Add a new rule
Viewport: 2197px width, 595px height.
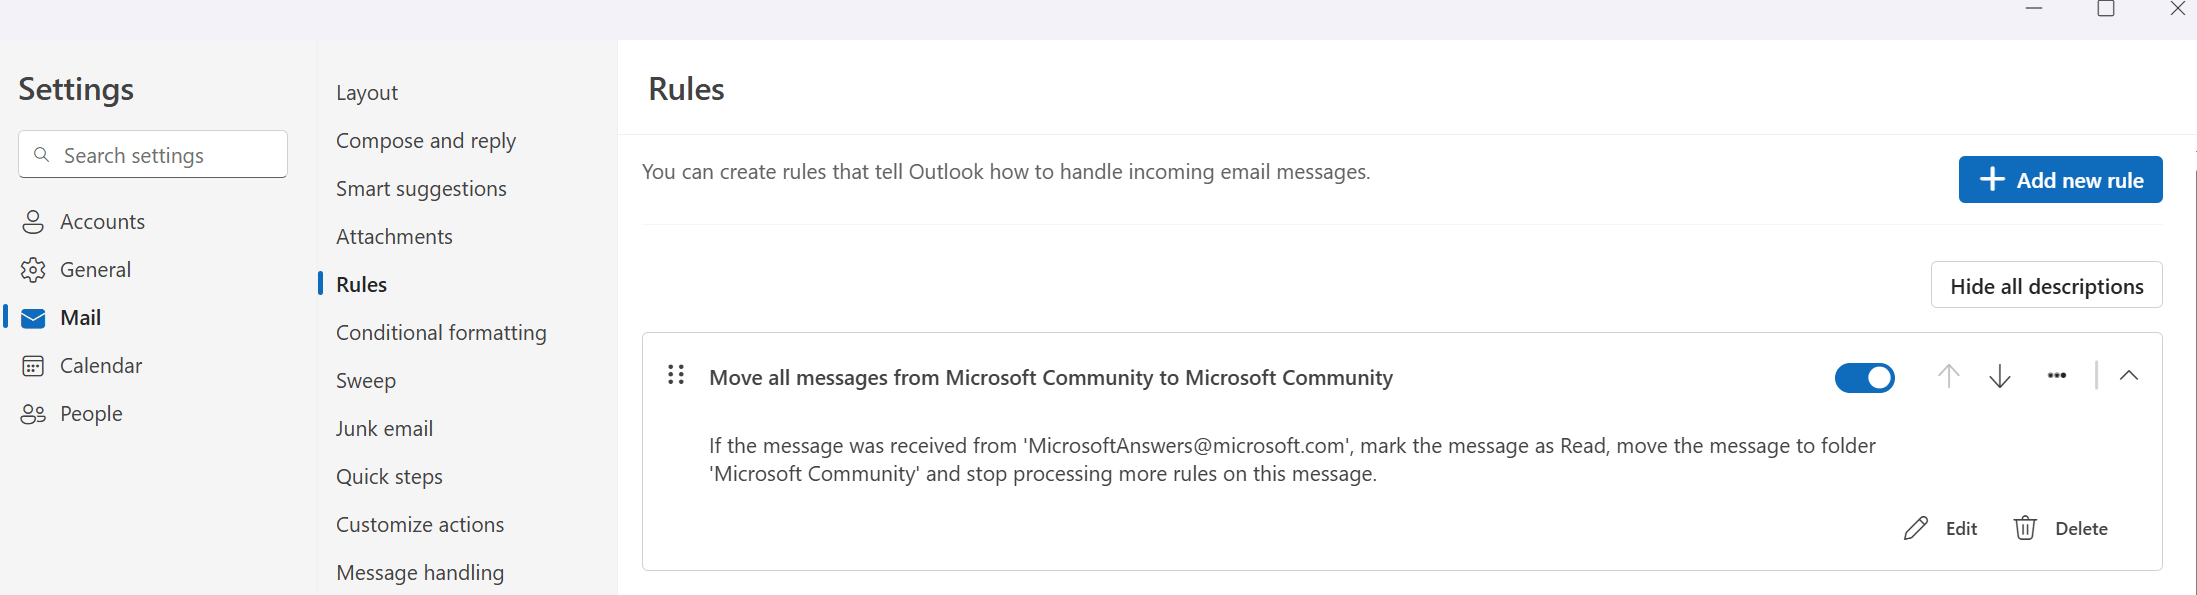pyautogui.click(x=2060, y=180)
